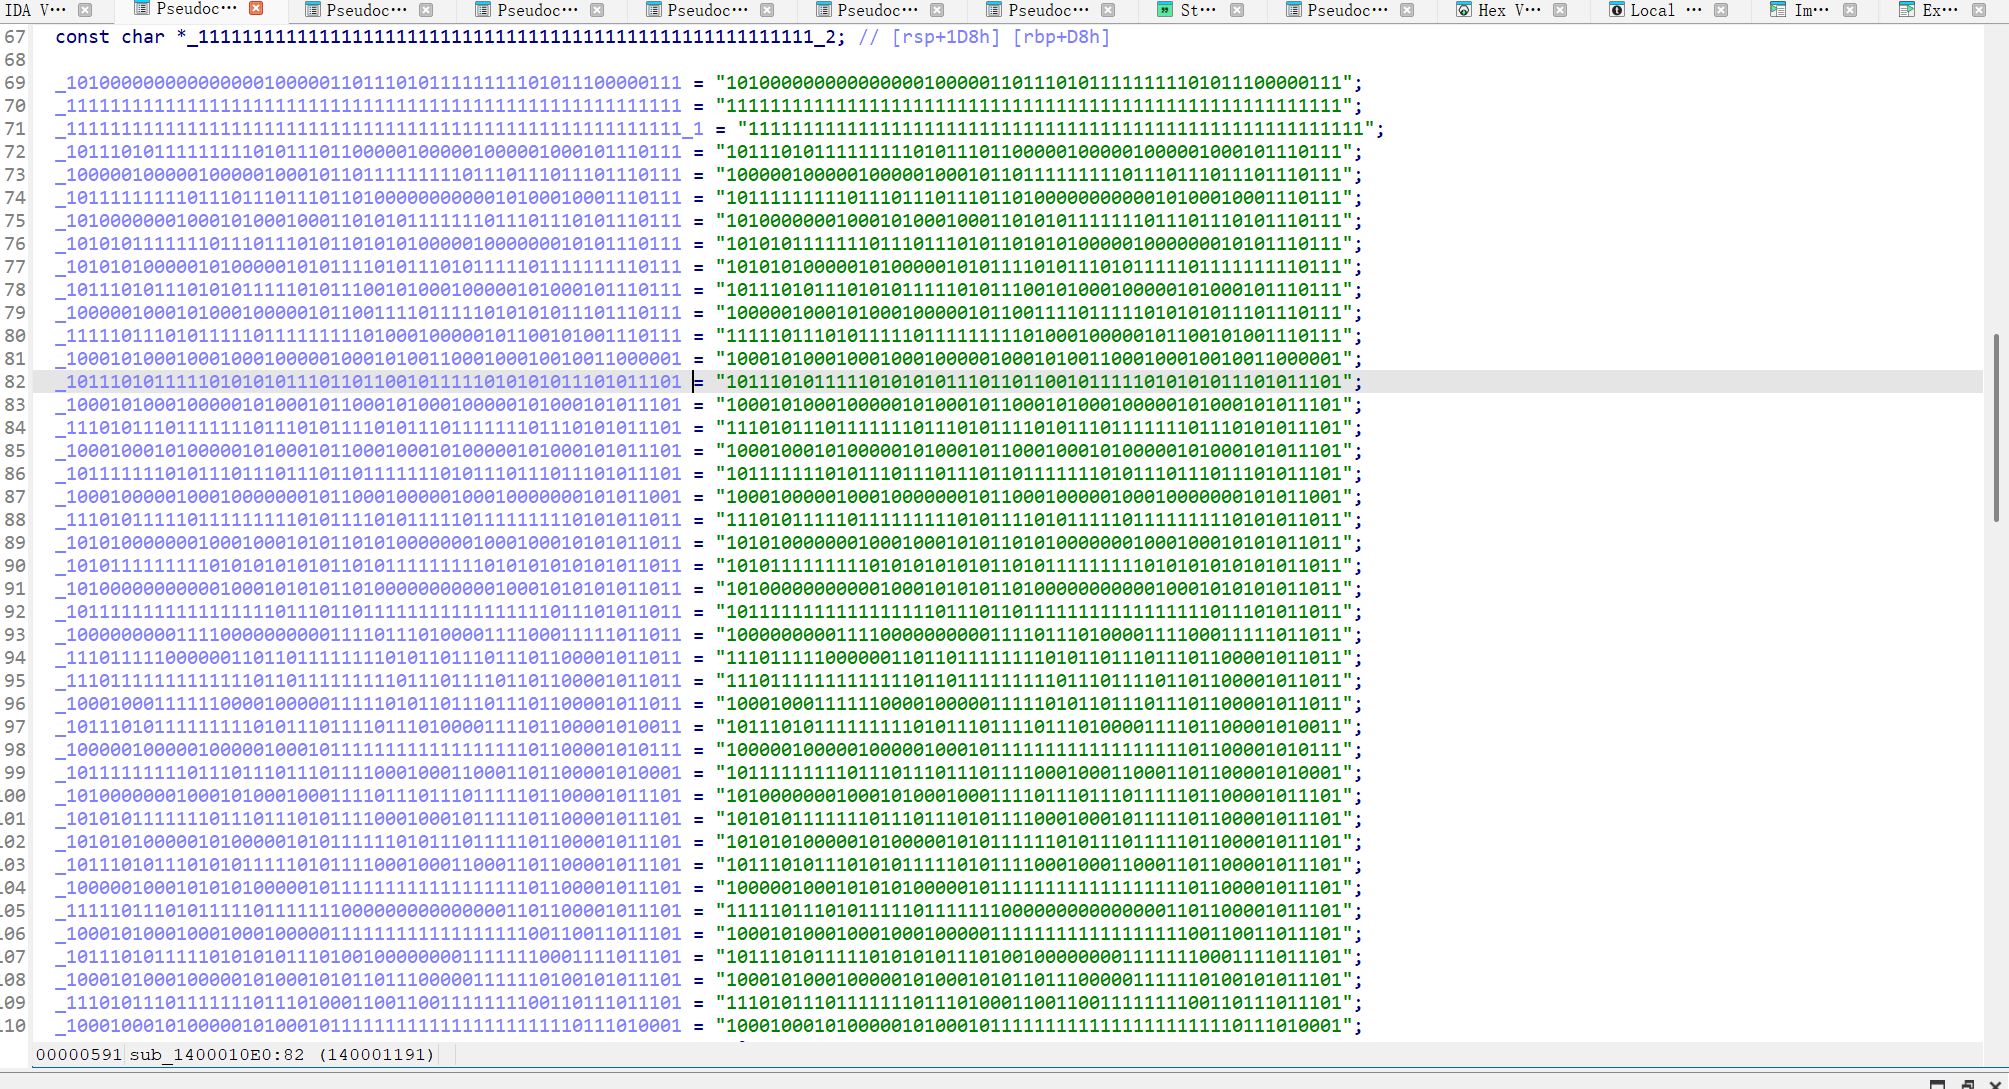2009x1089 pixels.
Task: Close the Imports tab
Action: [x=1850, y=10]
